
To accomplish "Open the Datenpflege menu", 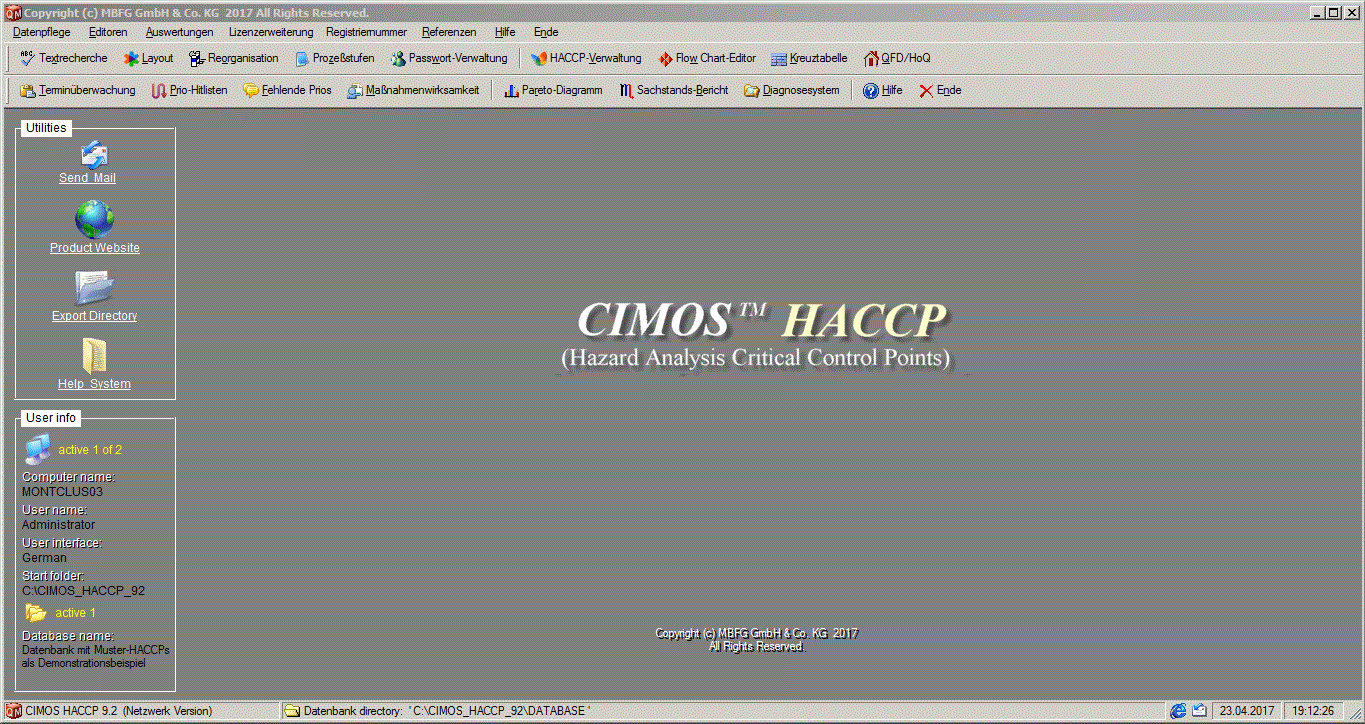I will 41,32.
